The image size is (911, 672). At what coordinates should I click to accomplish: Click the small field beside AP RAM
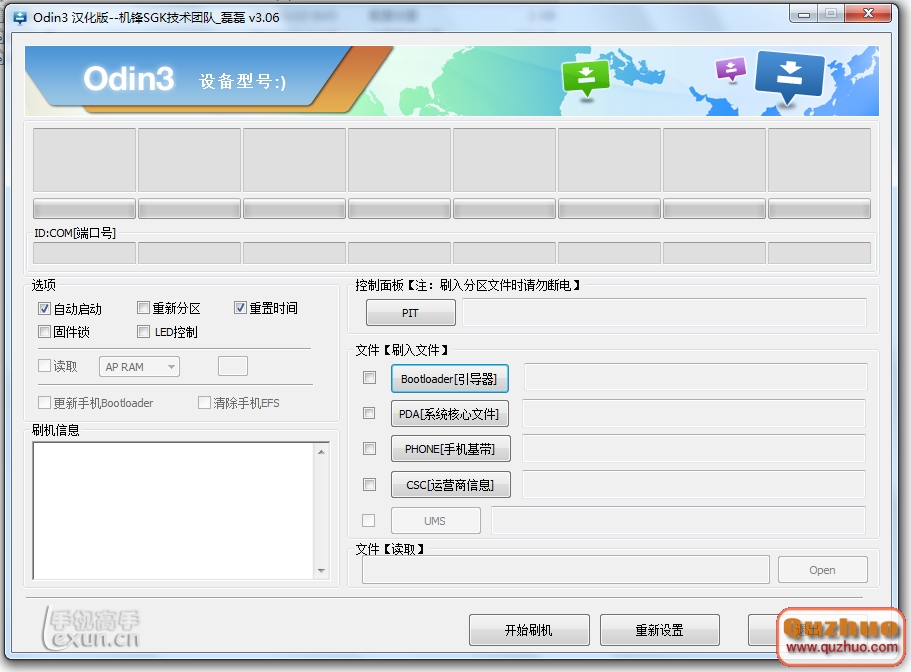(x=233, y=366)
